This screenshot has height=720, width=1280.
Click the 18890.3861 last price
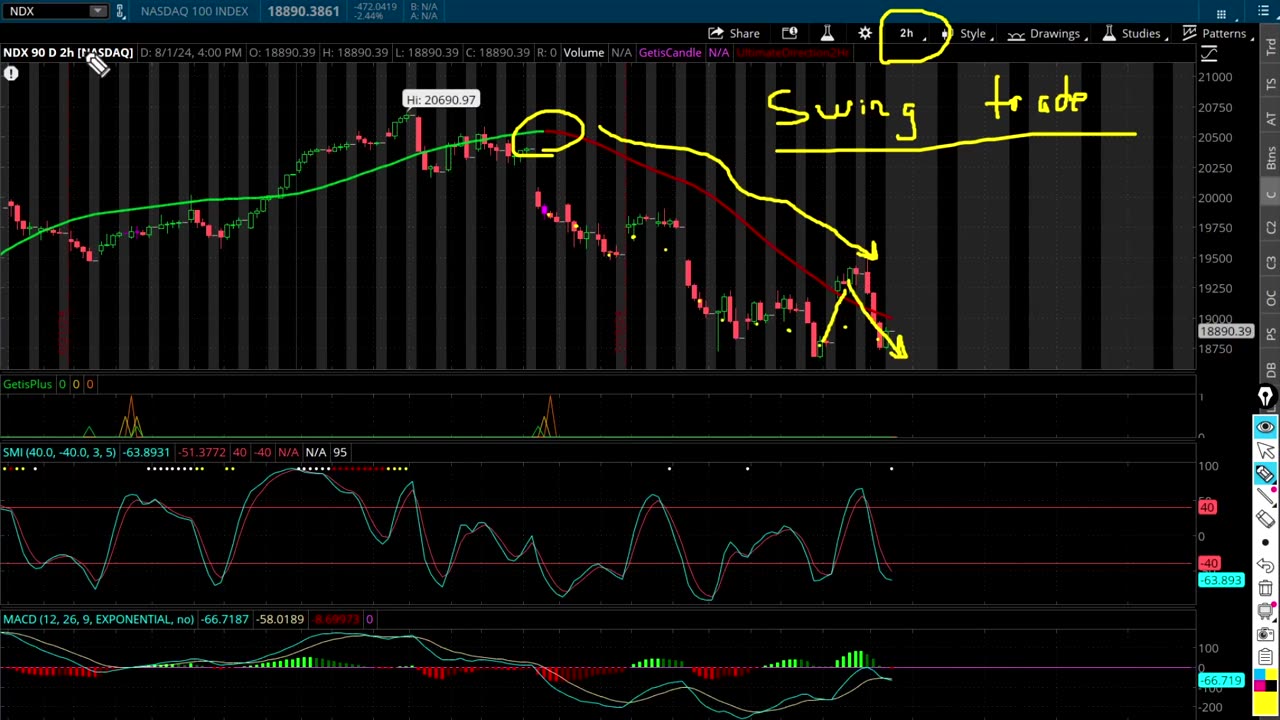pyautogui.click(x=304, y=11)
